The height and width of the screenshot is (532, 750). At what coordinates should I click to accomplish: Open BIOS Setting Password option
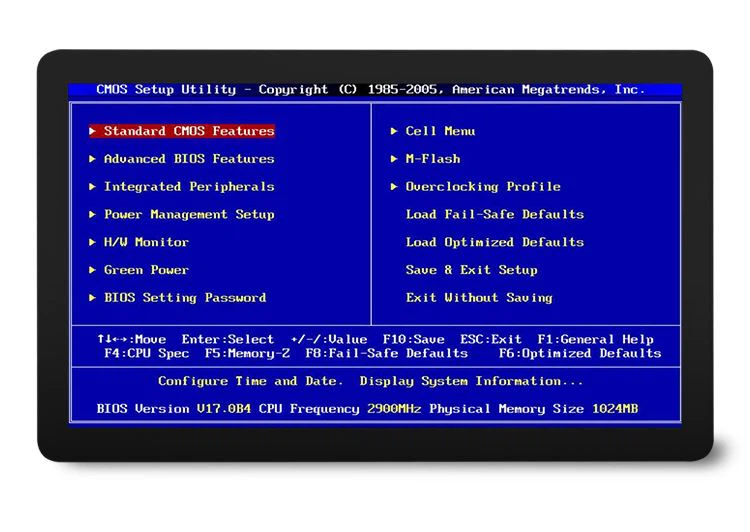click(184, 298)
